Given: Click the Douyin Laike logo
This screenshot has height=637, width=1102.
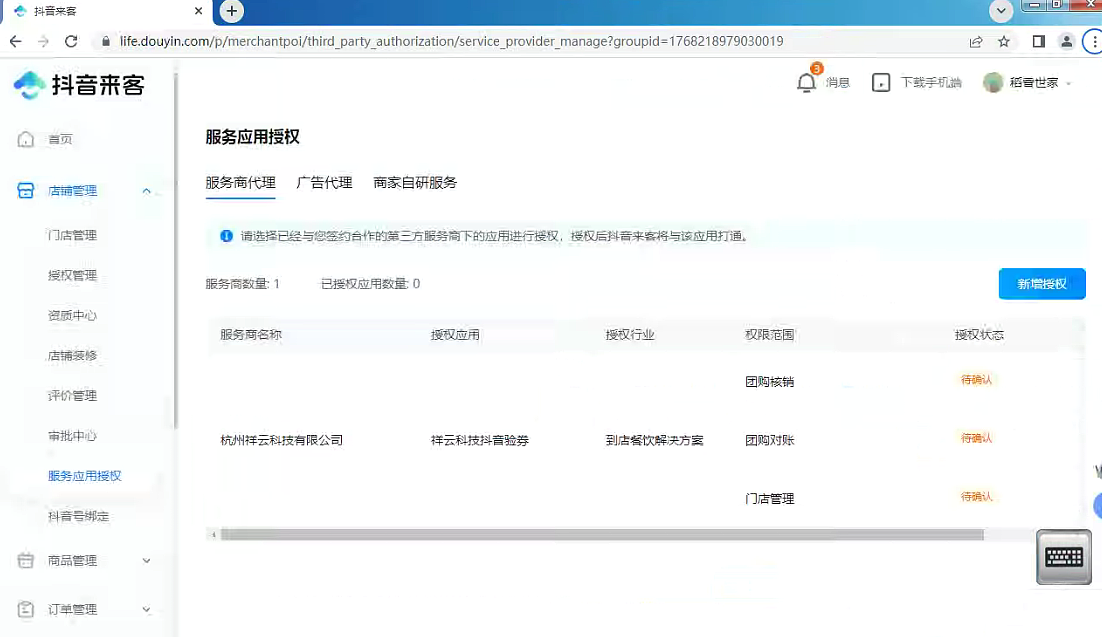Looking at the screenshot, I should 80,85.
